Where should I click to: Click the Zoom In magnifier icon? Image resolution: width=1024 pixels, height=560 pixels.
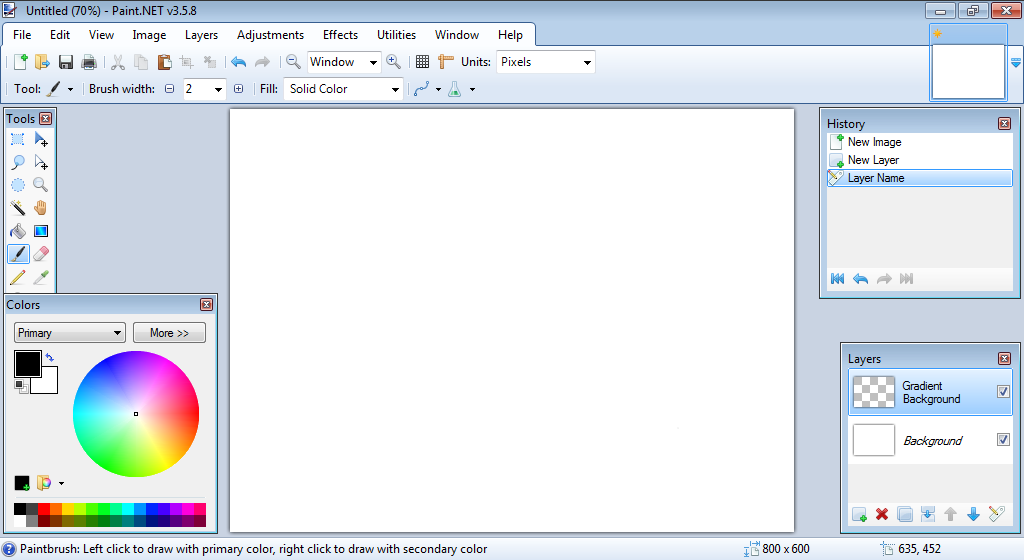(393, 62)
